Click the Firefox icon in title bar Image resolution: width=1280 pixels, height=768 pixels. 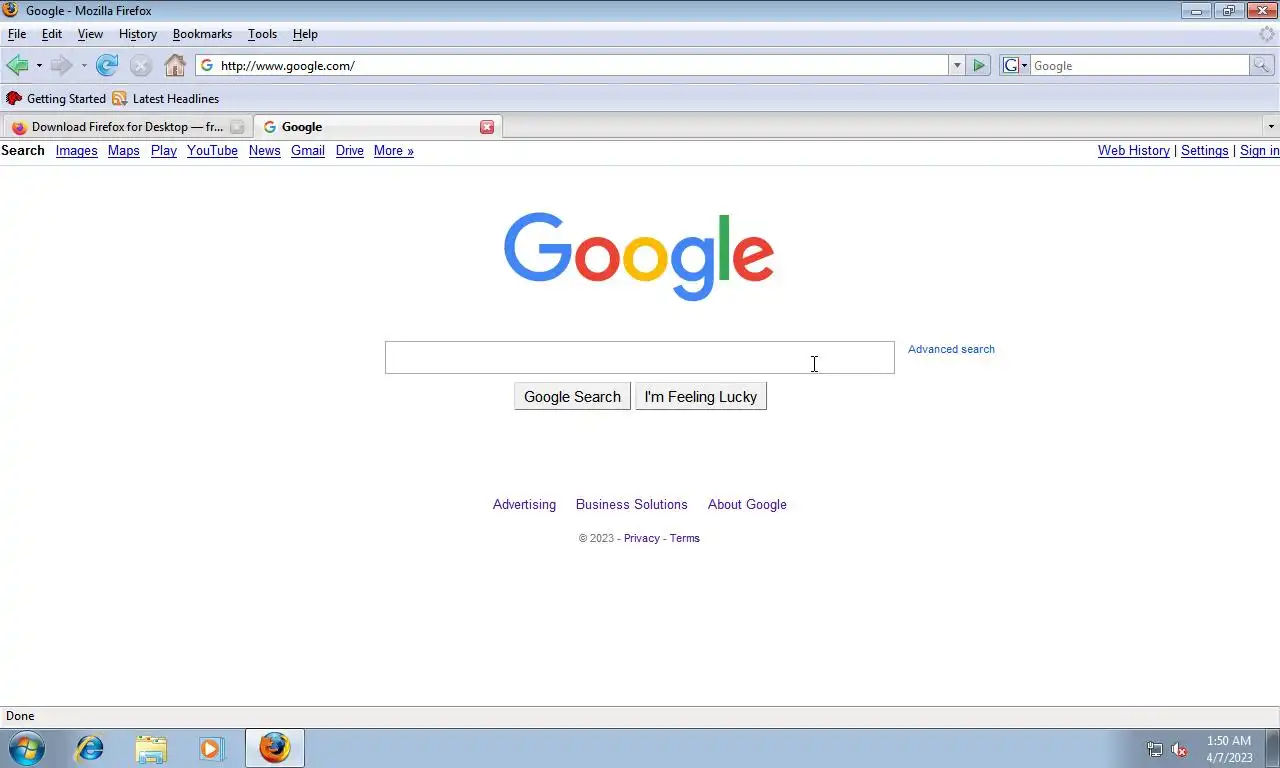(11, 11)
